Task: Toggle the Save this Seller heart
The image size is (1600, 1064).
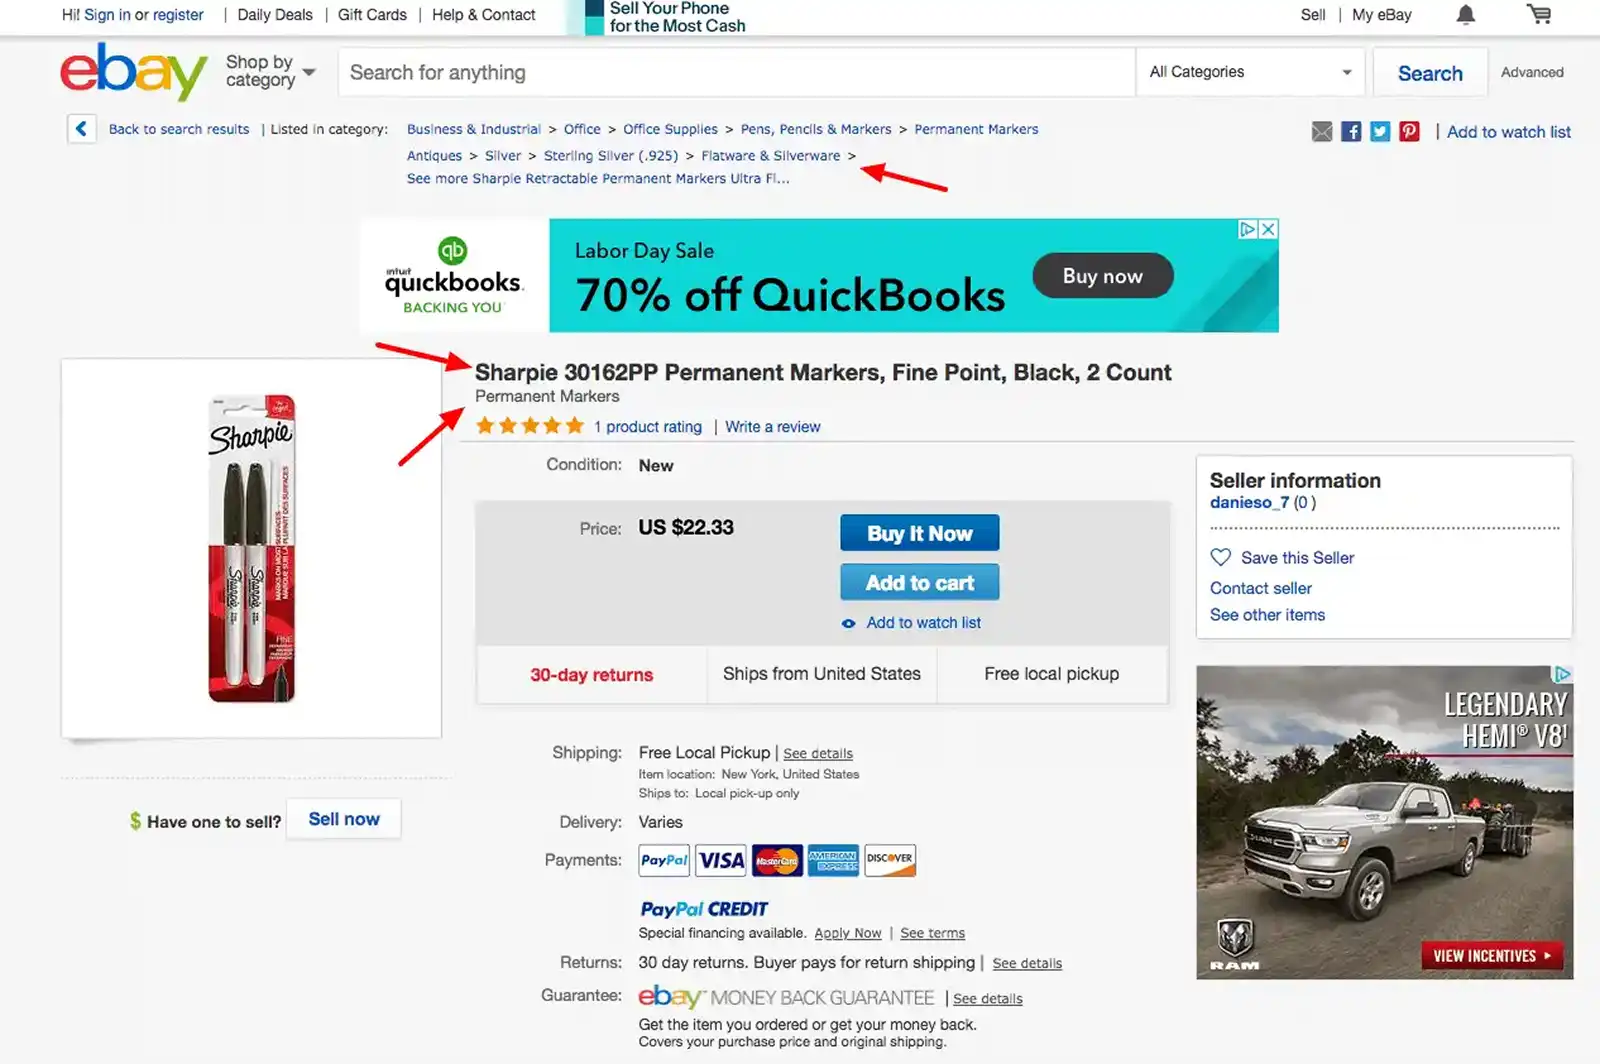Action: (x=1221, y=557)
